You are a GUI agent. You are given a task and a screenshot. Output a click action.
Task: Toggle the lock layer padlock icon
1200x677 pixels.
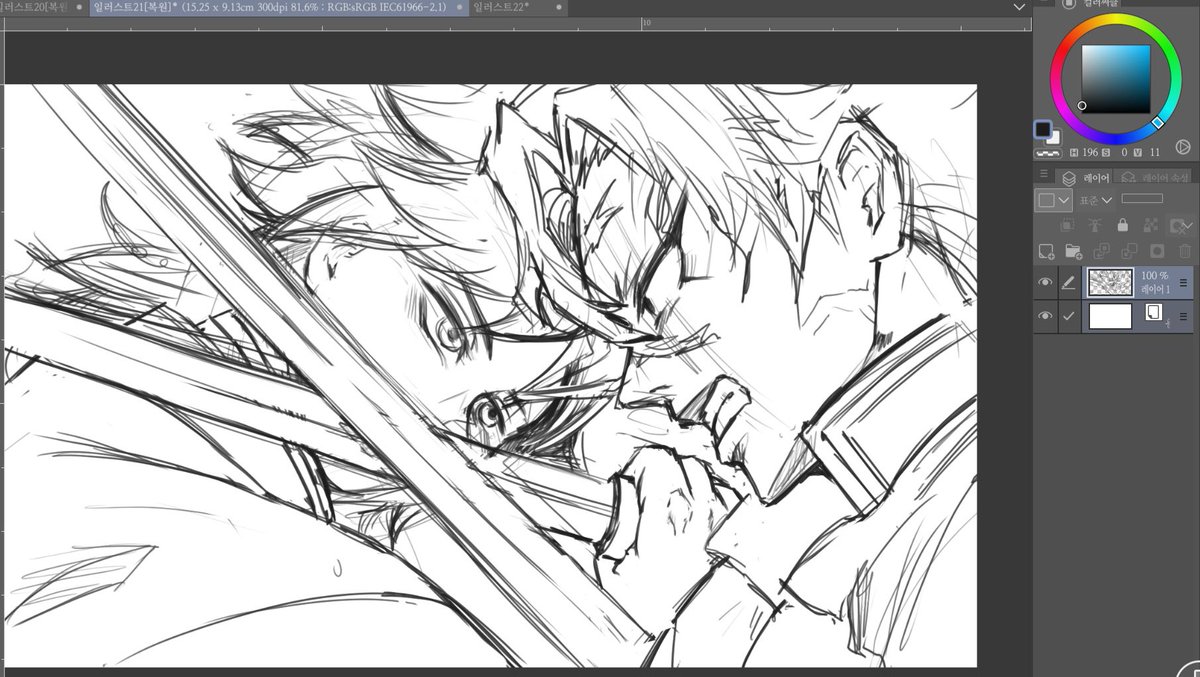tap(1123, 226)
